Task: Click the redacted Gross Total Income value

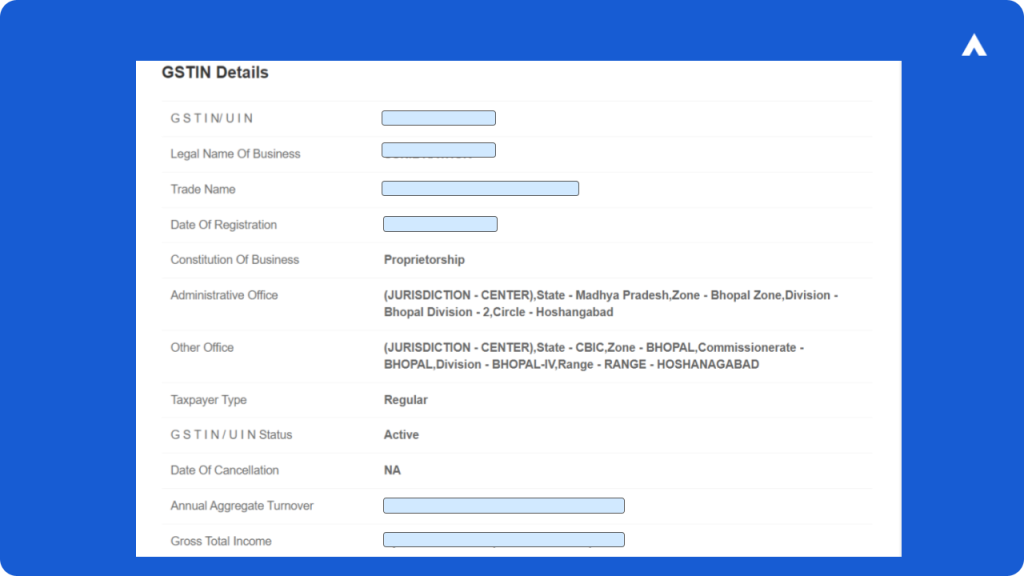Action: coord(504,539)
